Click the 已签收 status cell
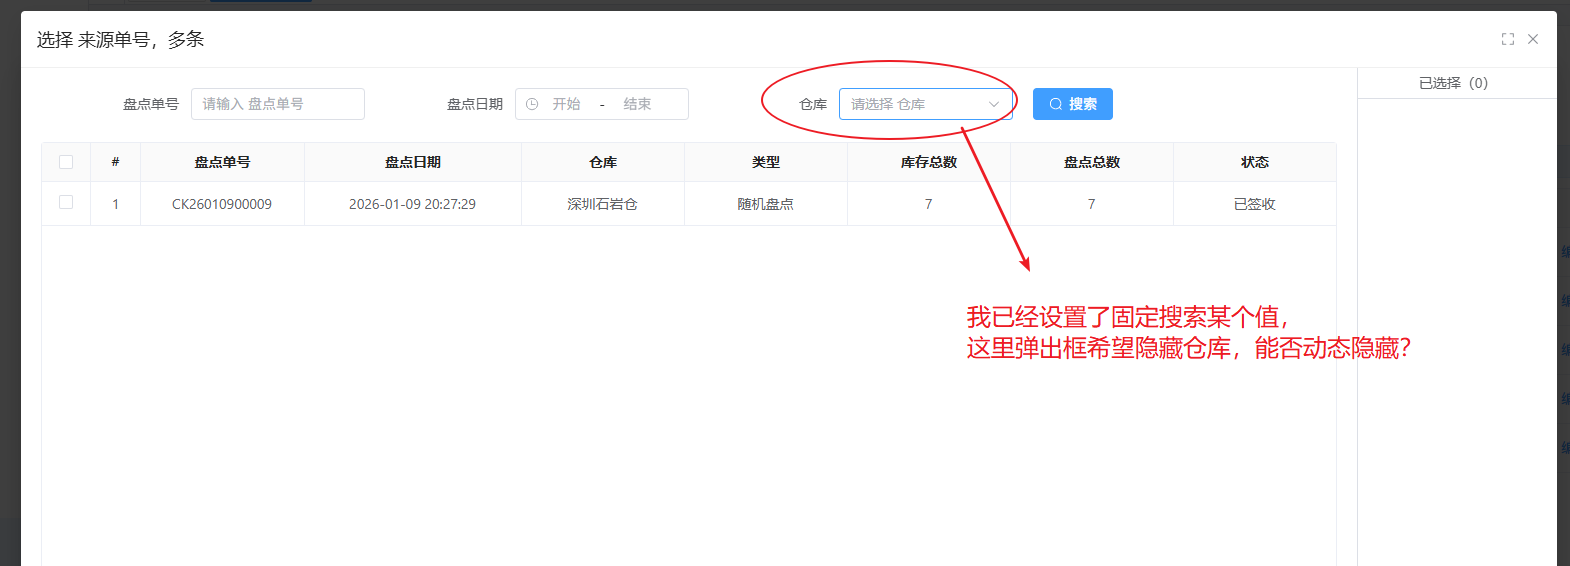 point(1254,204)
